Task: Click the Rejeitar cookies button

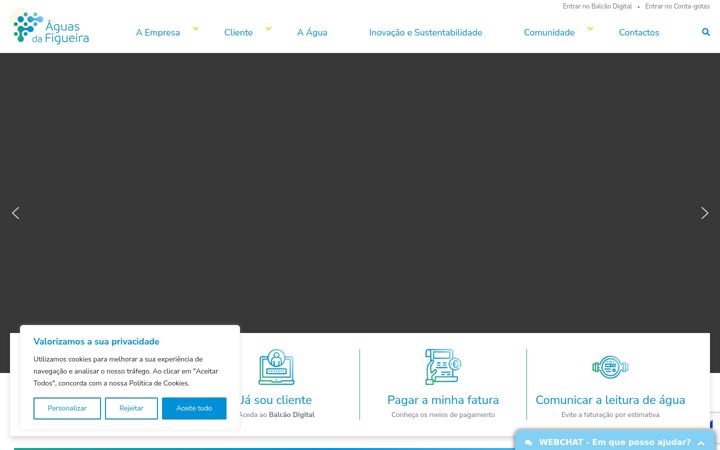Action: pyautogui.click(x=131, y=408)
